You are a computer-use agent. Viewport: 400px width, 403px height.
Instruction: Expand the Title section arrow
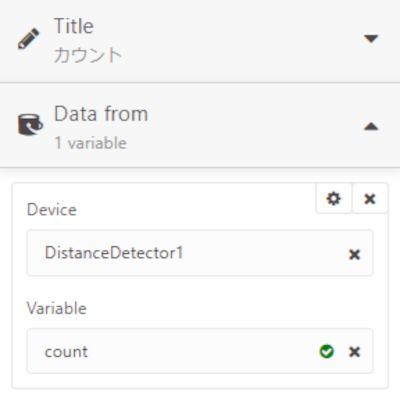pyautogui.click(x=371, y=39)
